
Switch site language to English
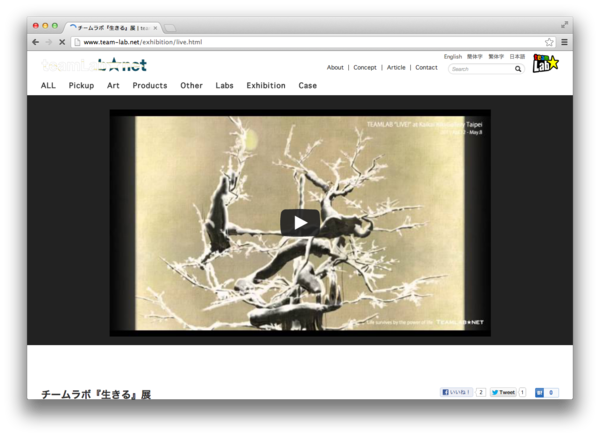pos(453,57)
